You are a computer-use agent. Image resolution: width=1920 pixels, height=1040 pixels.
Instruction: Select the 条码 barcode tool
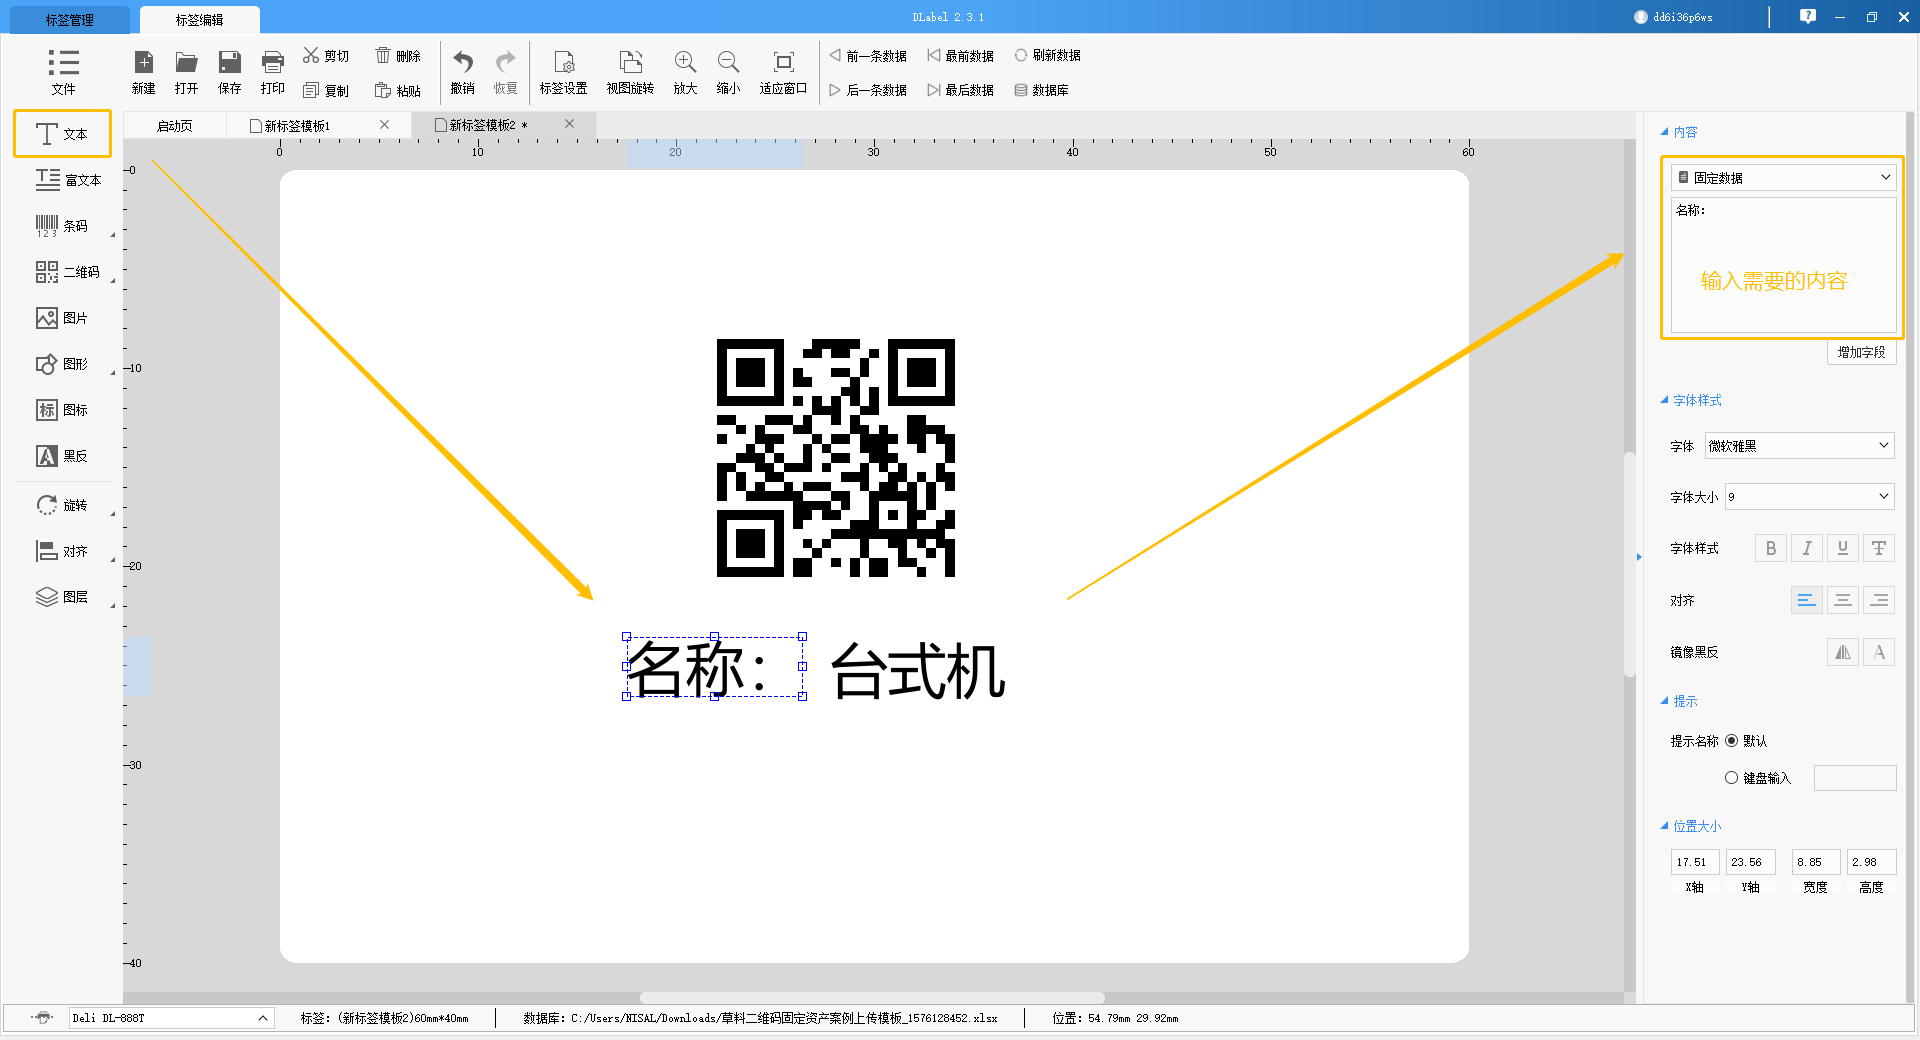point(62,226)
